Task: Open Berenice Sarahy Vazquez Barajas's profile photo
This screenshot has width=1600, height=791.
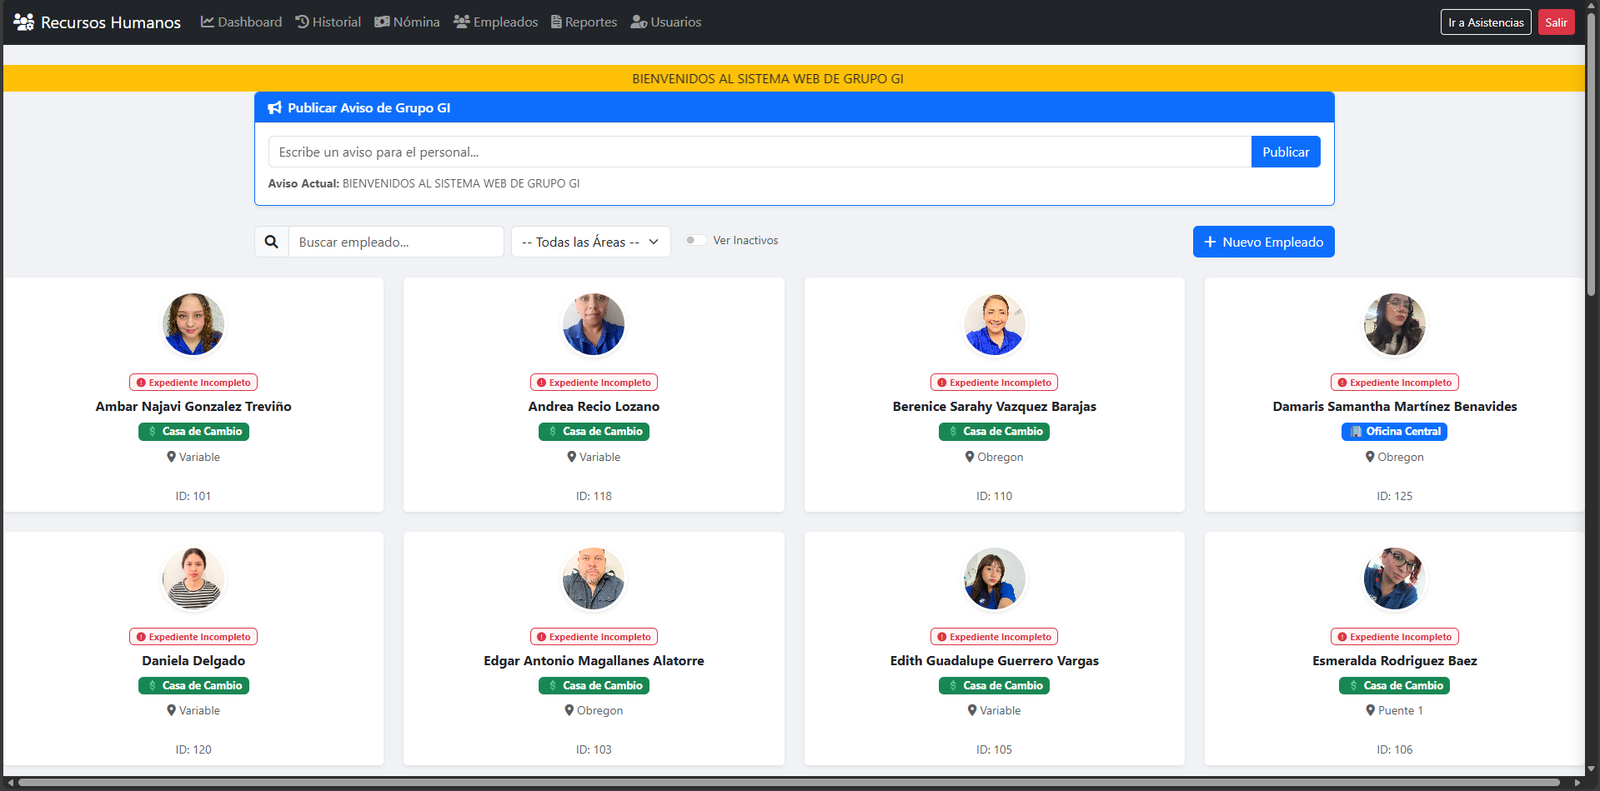Action: tap(994, 324)
